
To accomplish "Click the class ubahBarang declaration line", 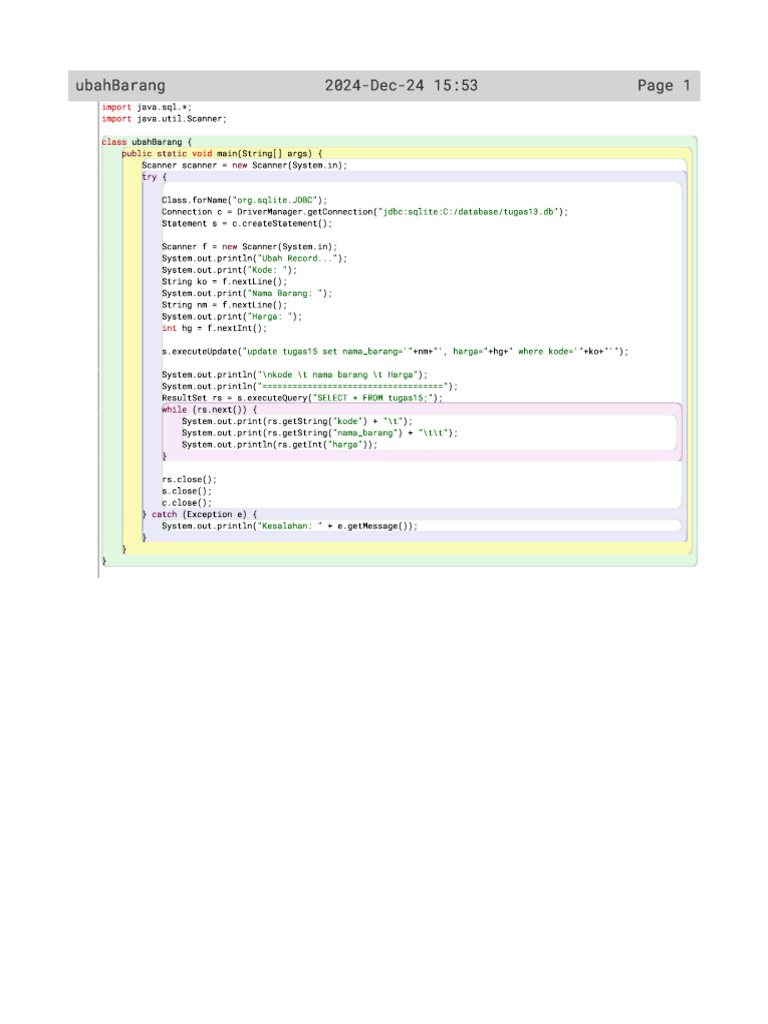I will coord(147,142).
